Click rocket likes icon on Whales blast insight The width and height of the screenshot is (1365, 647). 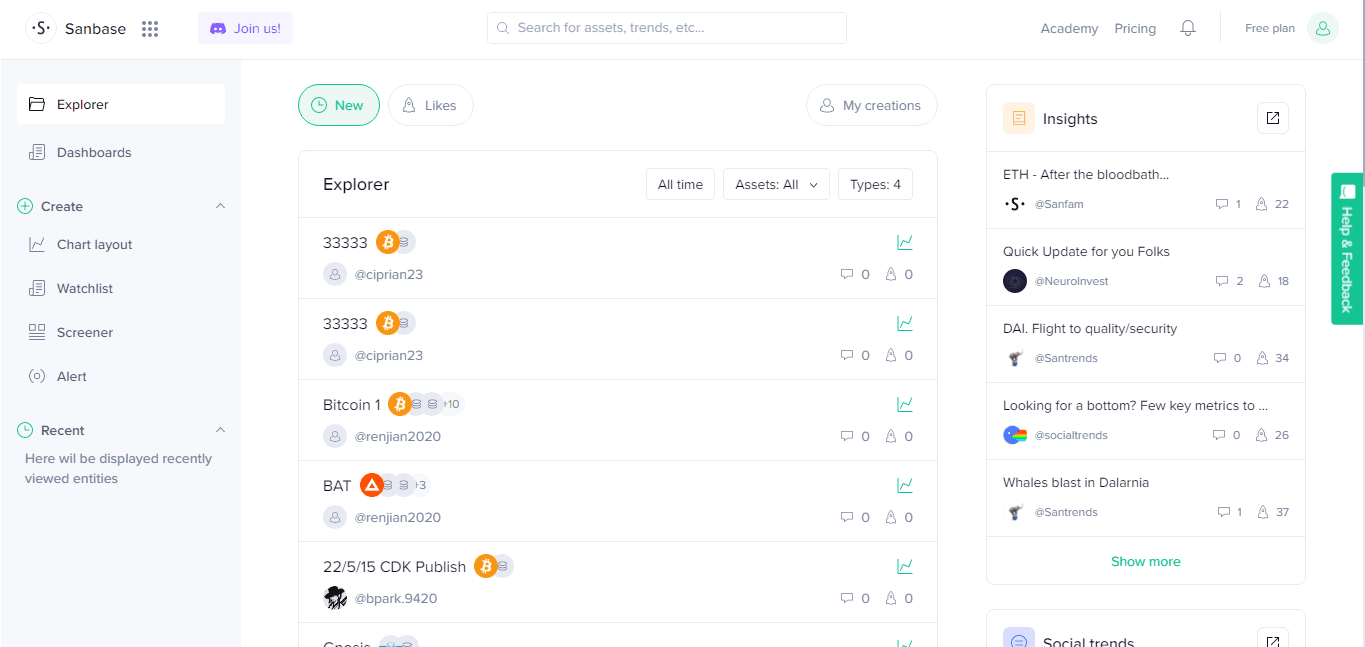click(1262, 512)
